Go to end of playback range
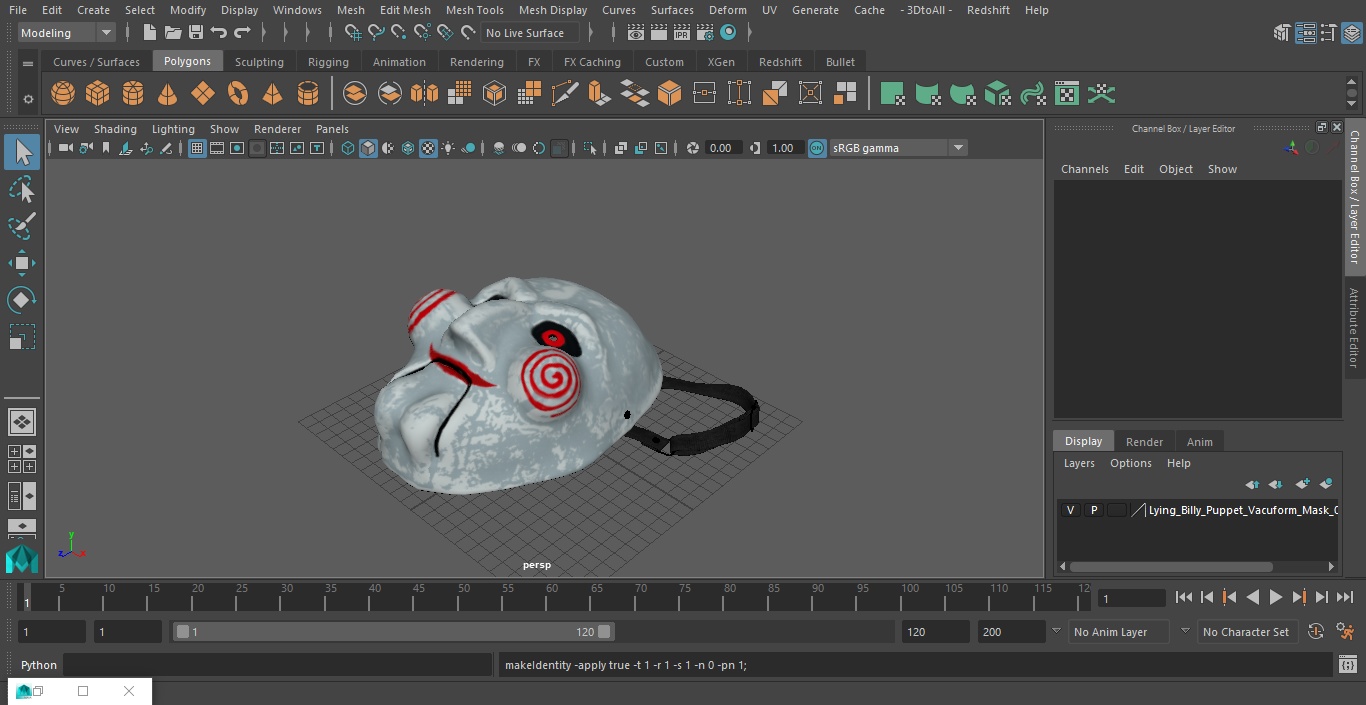 (1345, 597)
